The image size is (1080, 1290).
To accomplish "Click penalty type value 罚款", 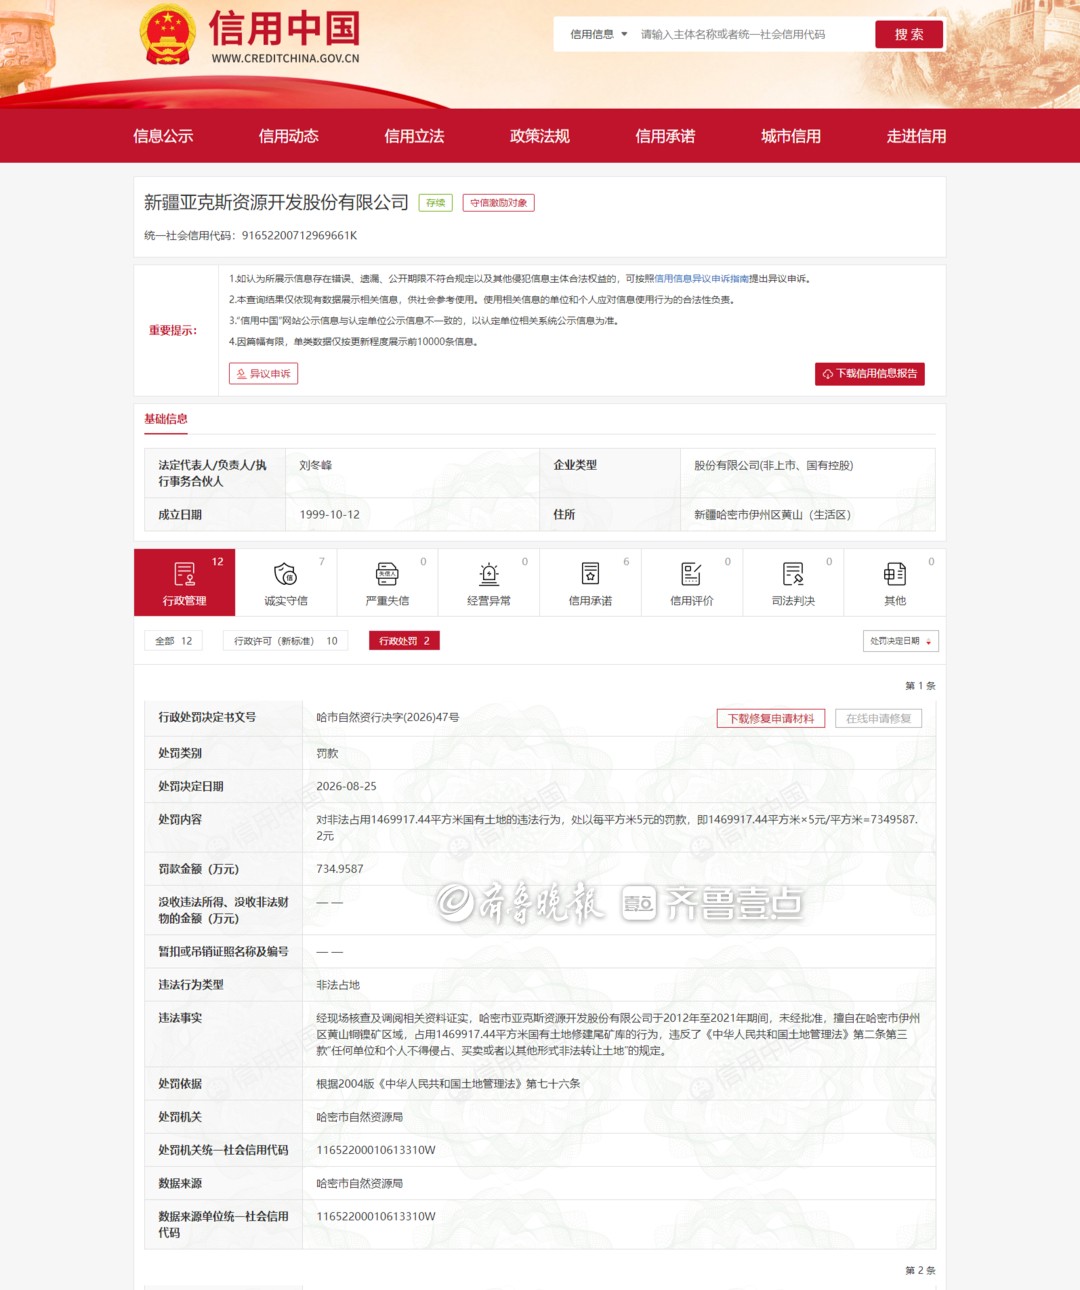I will point(327,754).
